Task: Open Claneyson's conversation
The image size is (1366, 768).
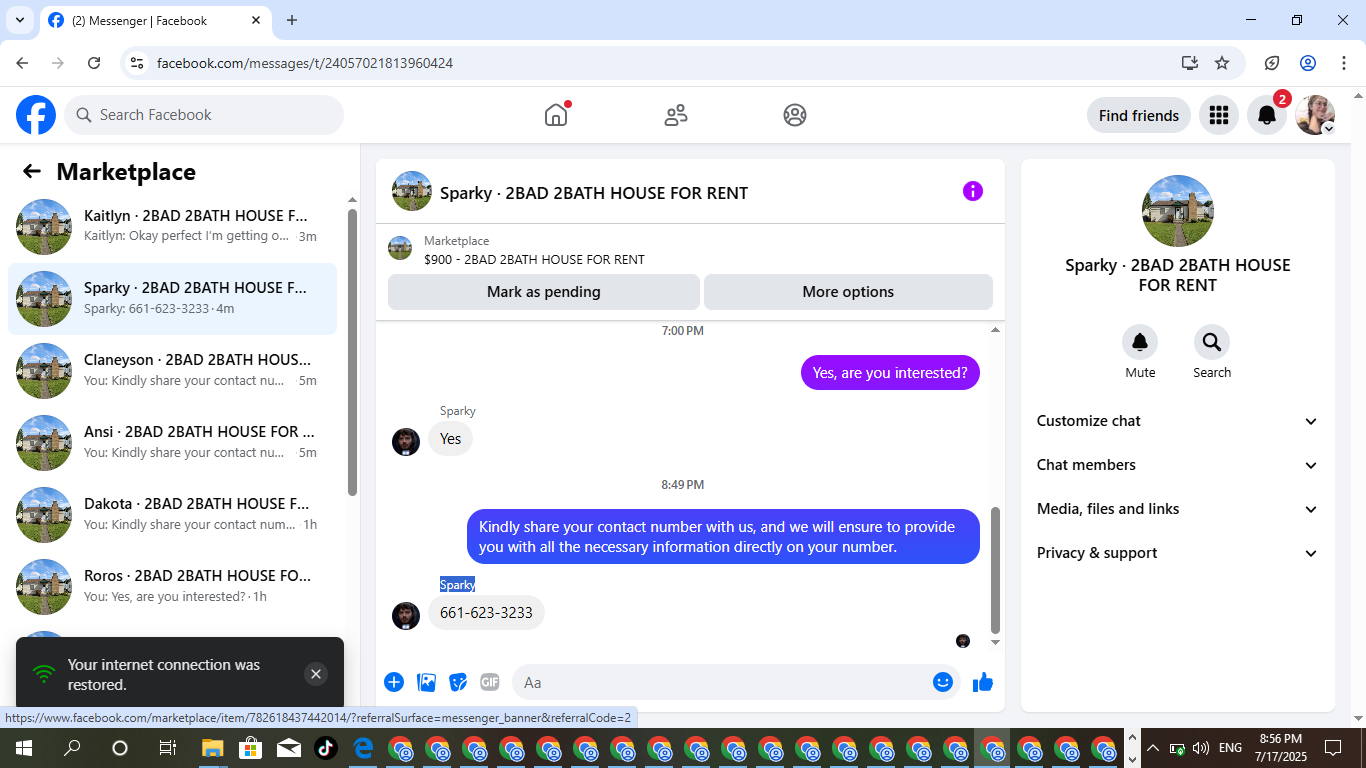Action: coord(172,370)
